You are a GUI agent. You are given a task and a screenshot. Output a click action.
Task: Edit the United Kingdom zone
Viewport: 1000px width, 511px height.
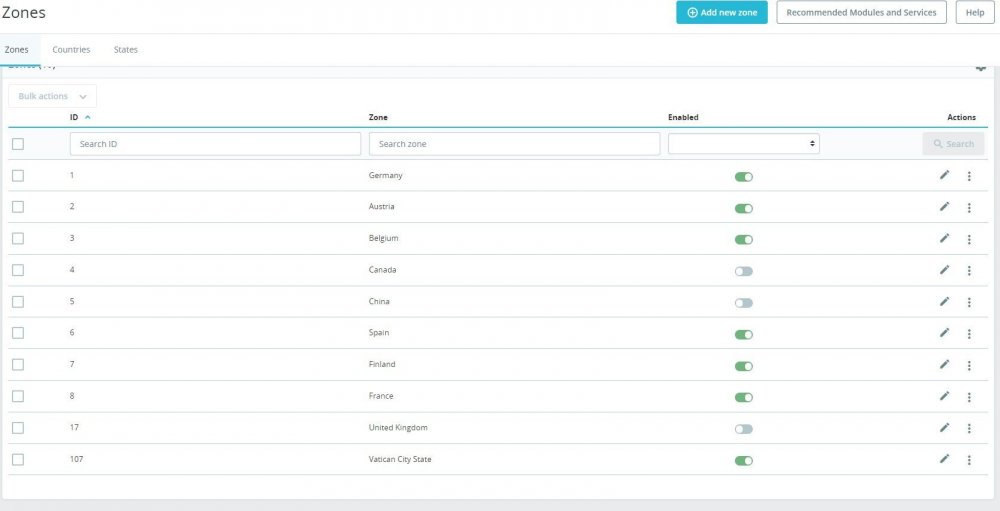pos(944,427)
